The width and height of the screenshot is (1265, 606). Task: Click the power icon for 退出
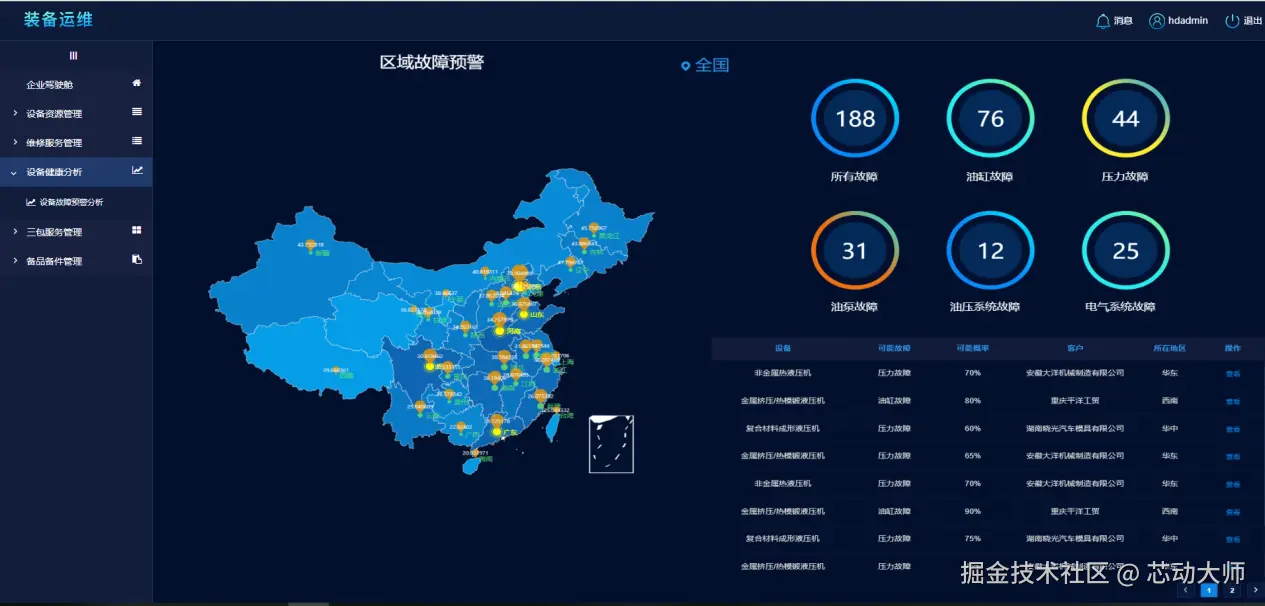[x=1232, y=20]
